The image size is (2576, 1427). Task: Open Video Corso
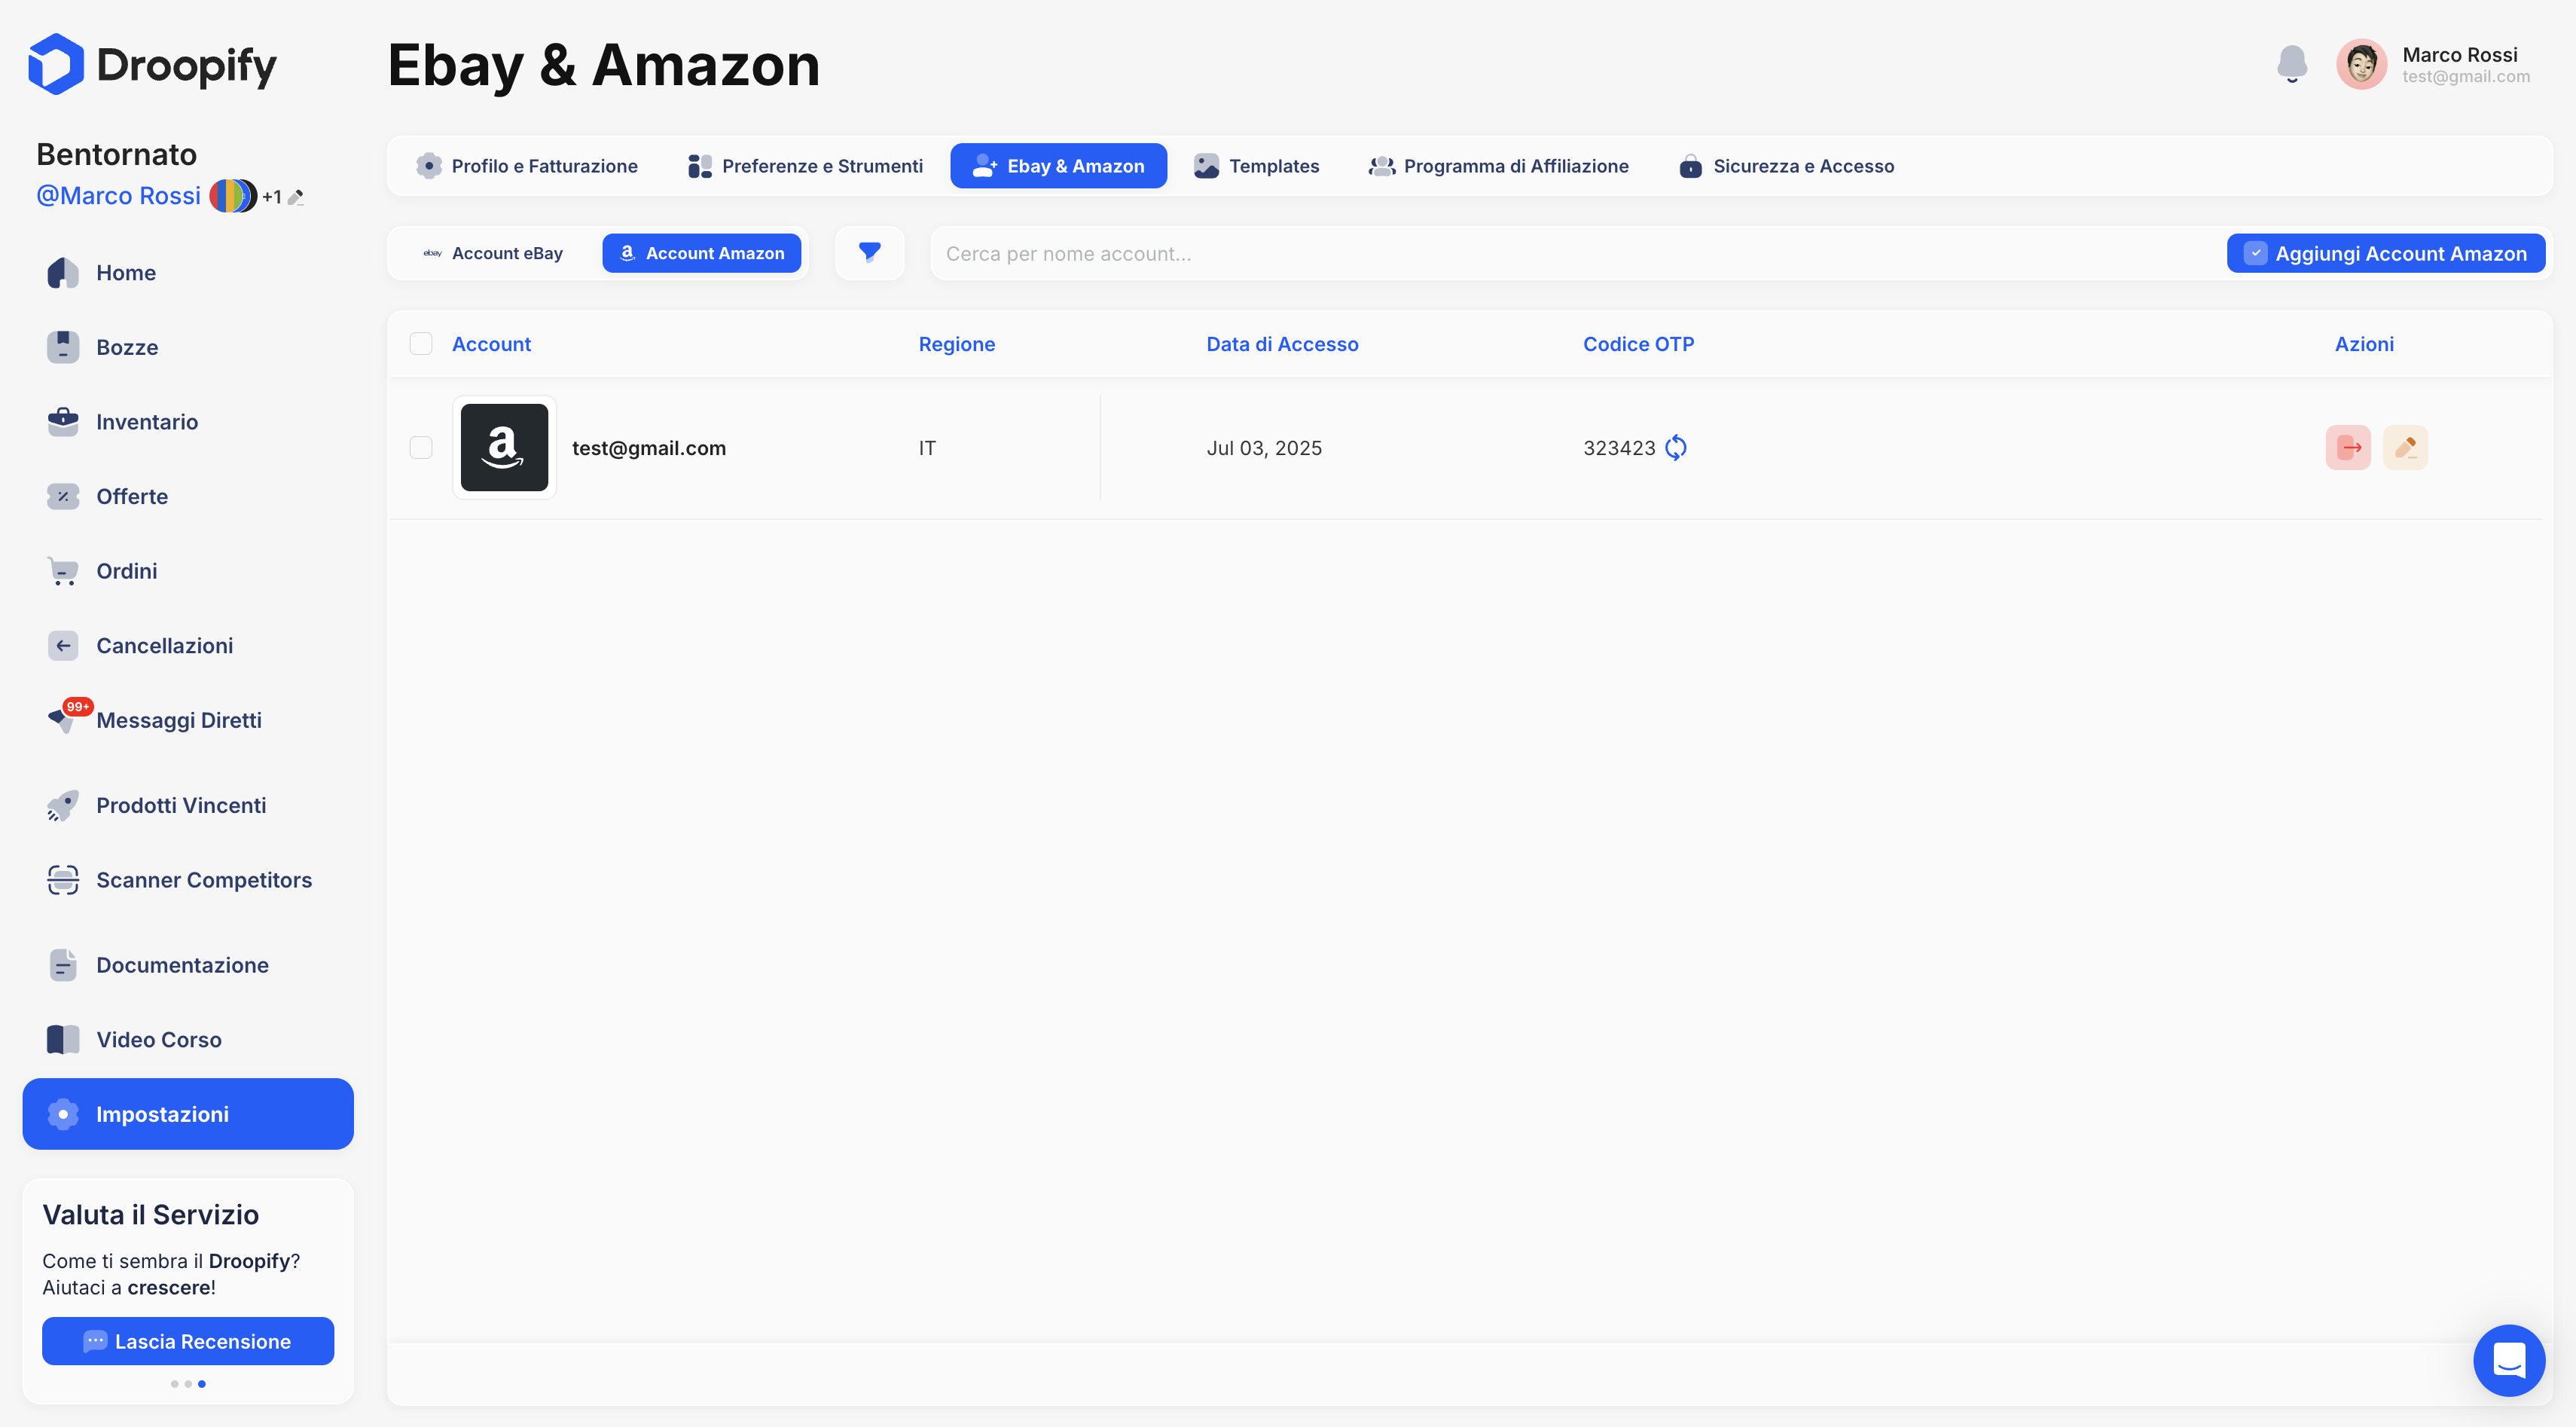point(188,1039)
